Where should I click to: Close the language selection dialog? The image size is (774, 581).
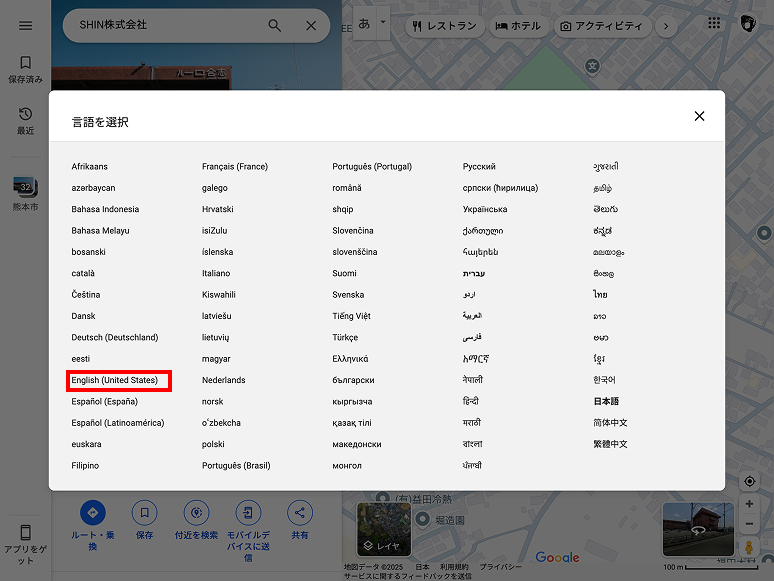click(x=699, y=116)
